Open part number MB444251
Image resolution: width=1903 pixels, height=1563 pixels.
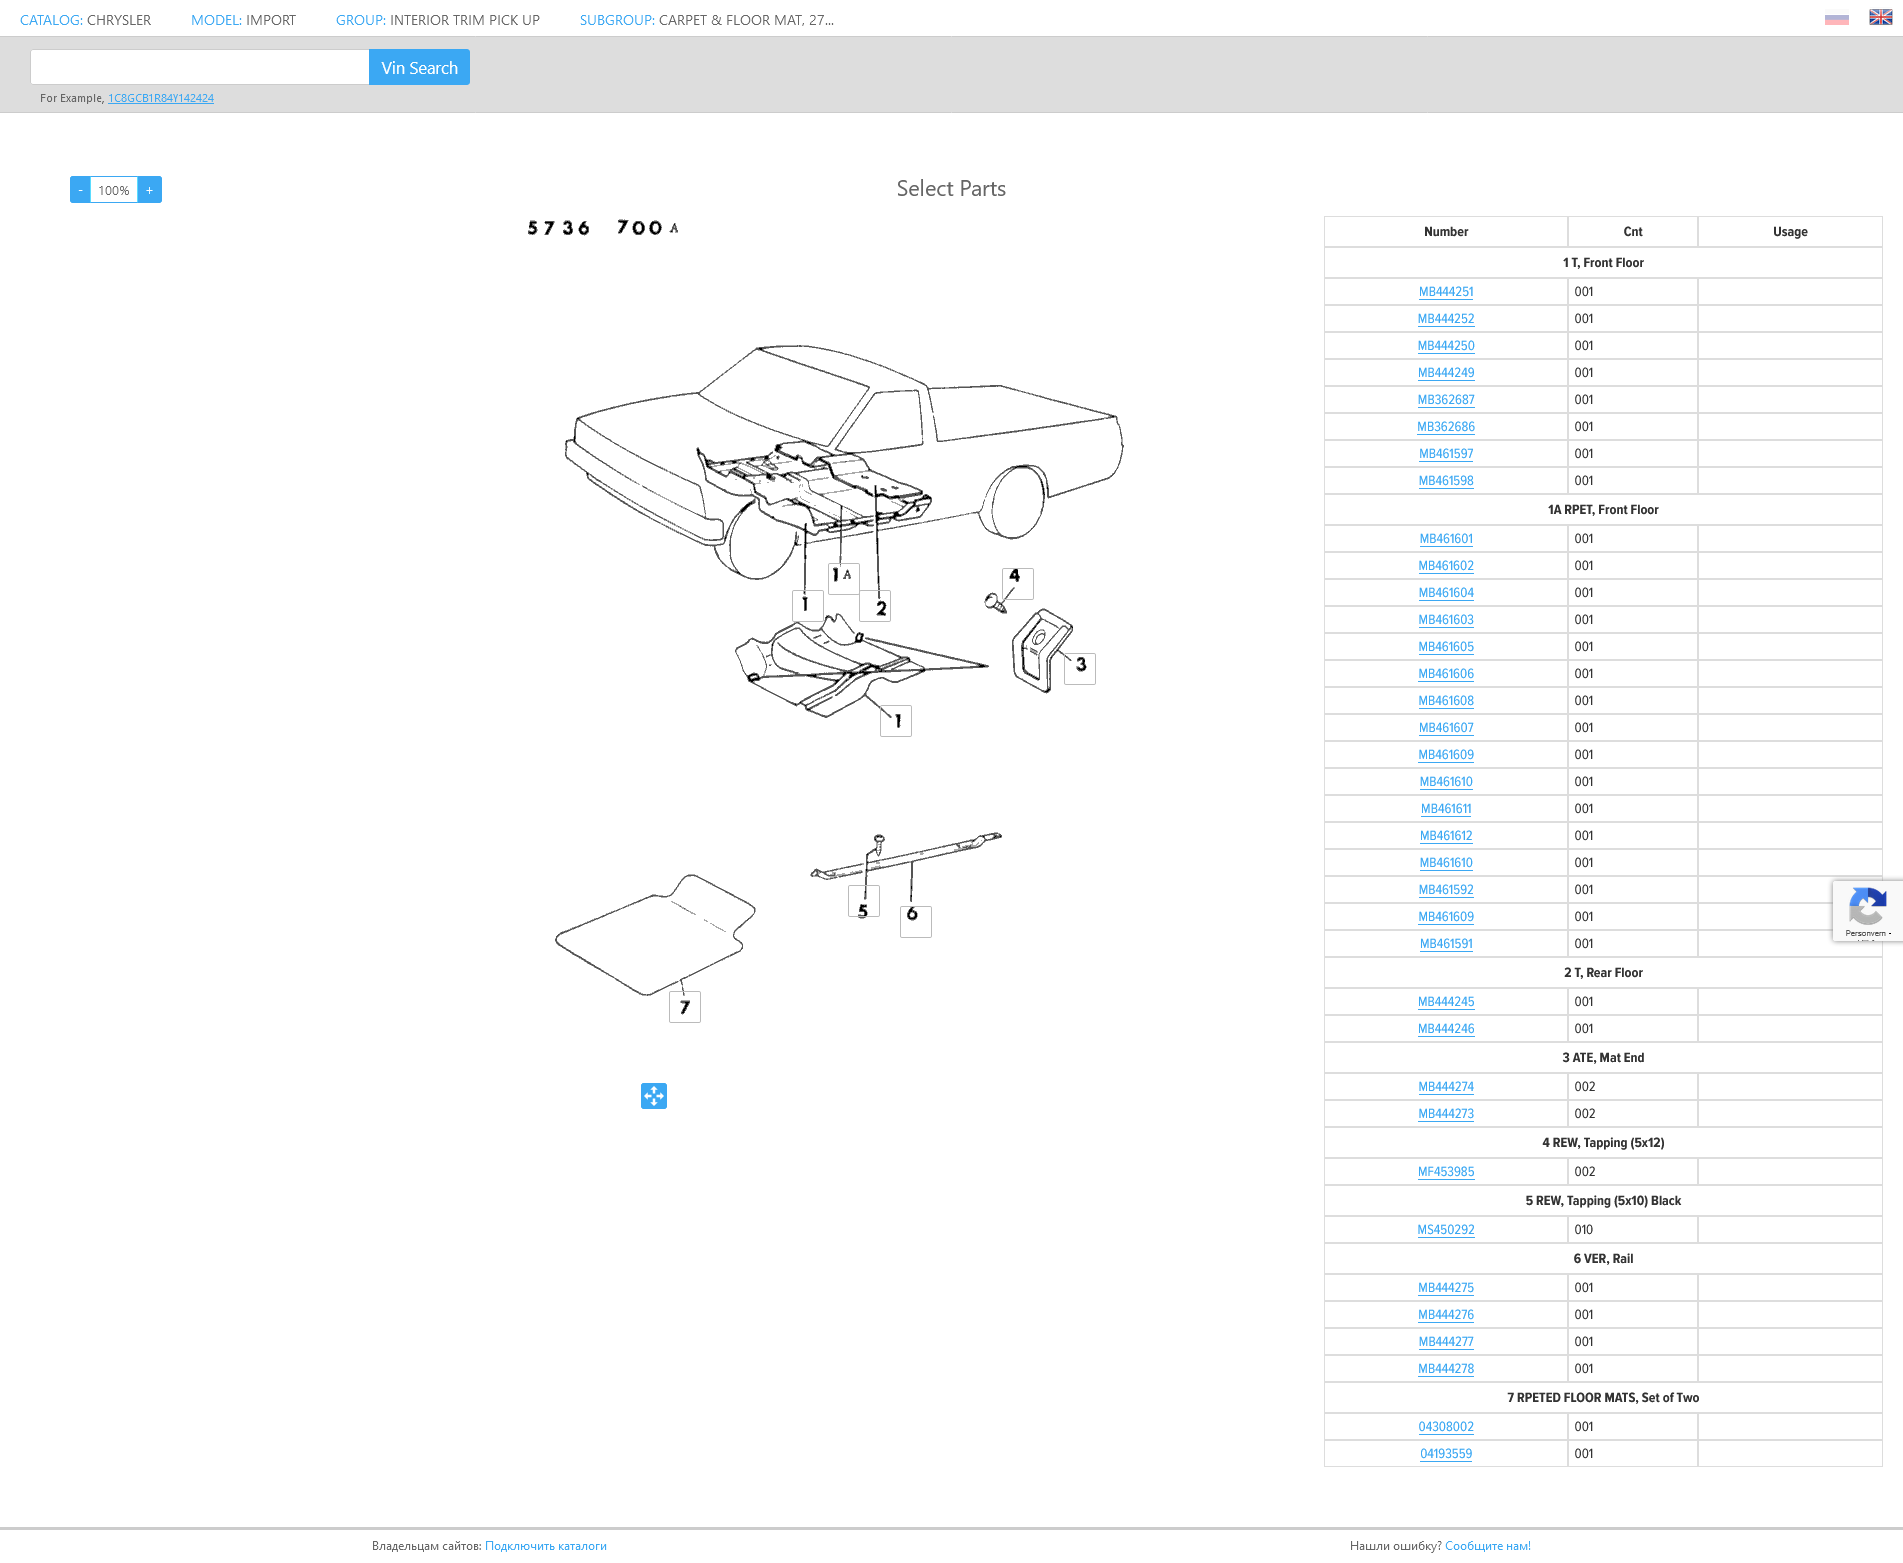click(x=1445, y=292)
